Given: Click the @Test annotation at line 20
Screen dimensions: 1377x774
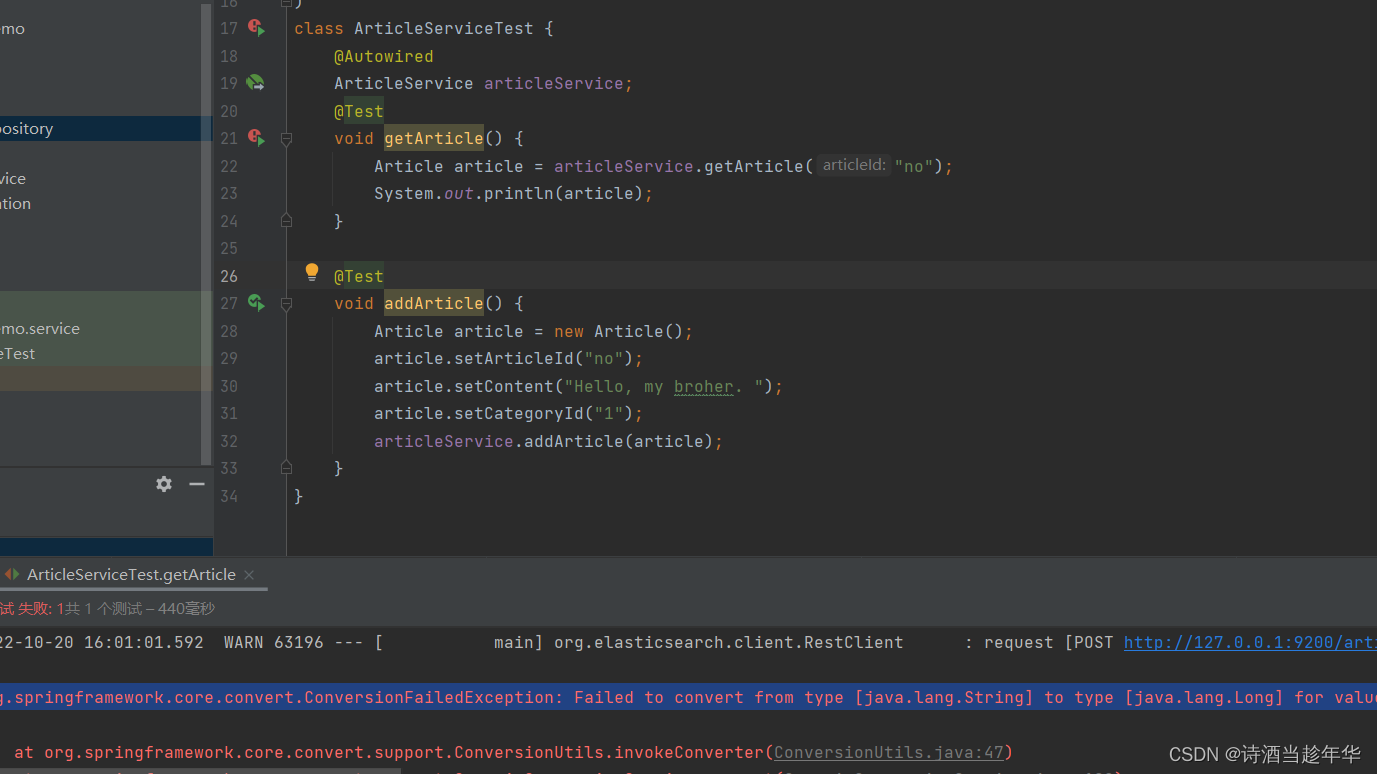Looking at the screenshot, I should click(x=359, y=111).
